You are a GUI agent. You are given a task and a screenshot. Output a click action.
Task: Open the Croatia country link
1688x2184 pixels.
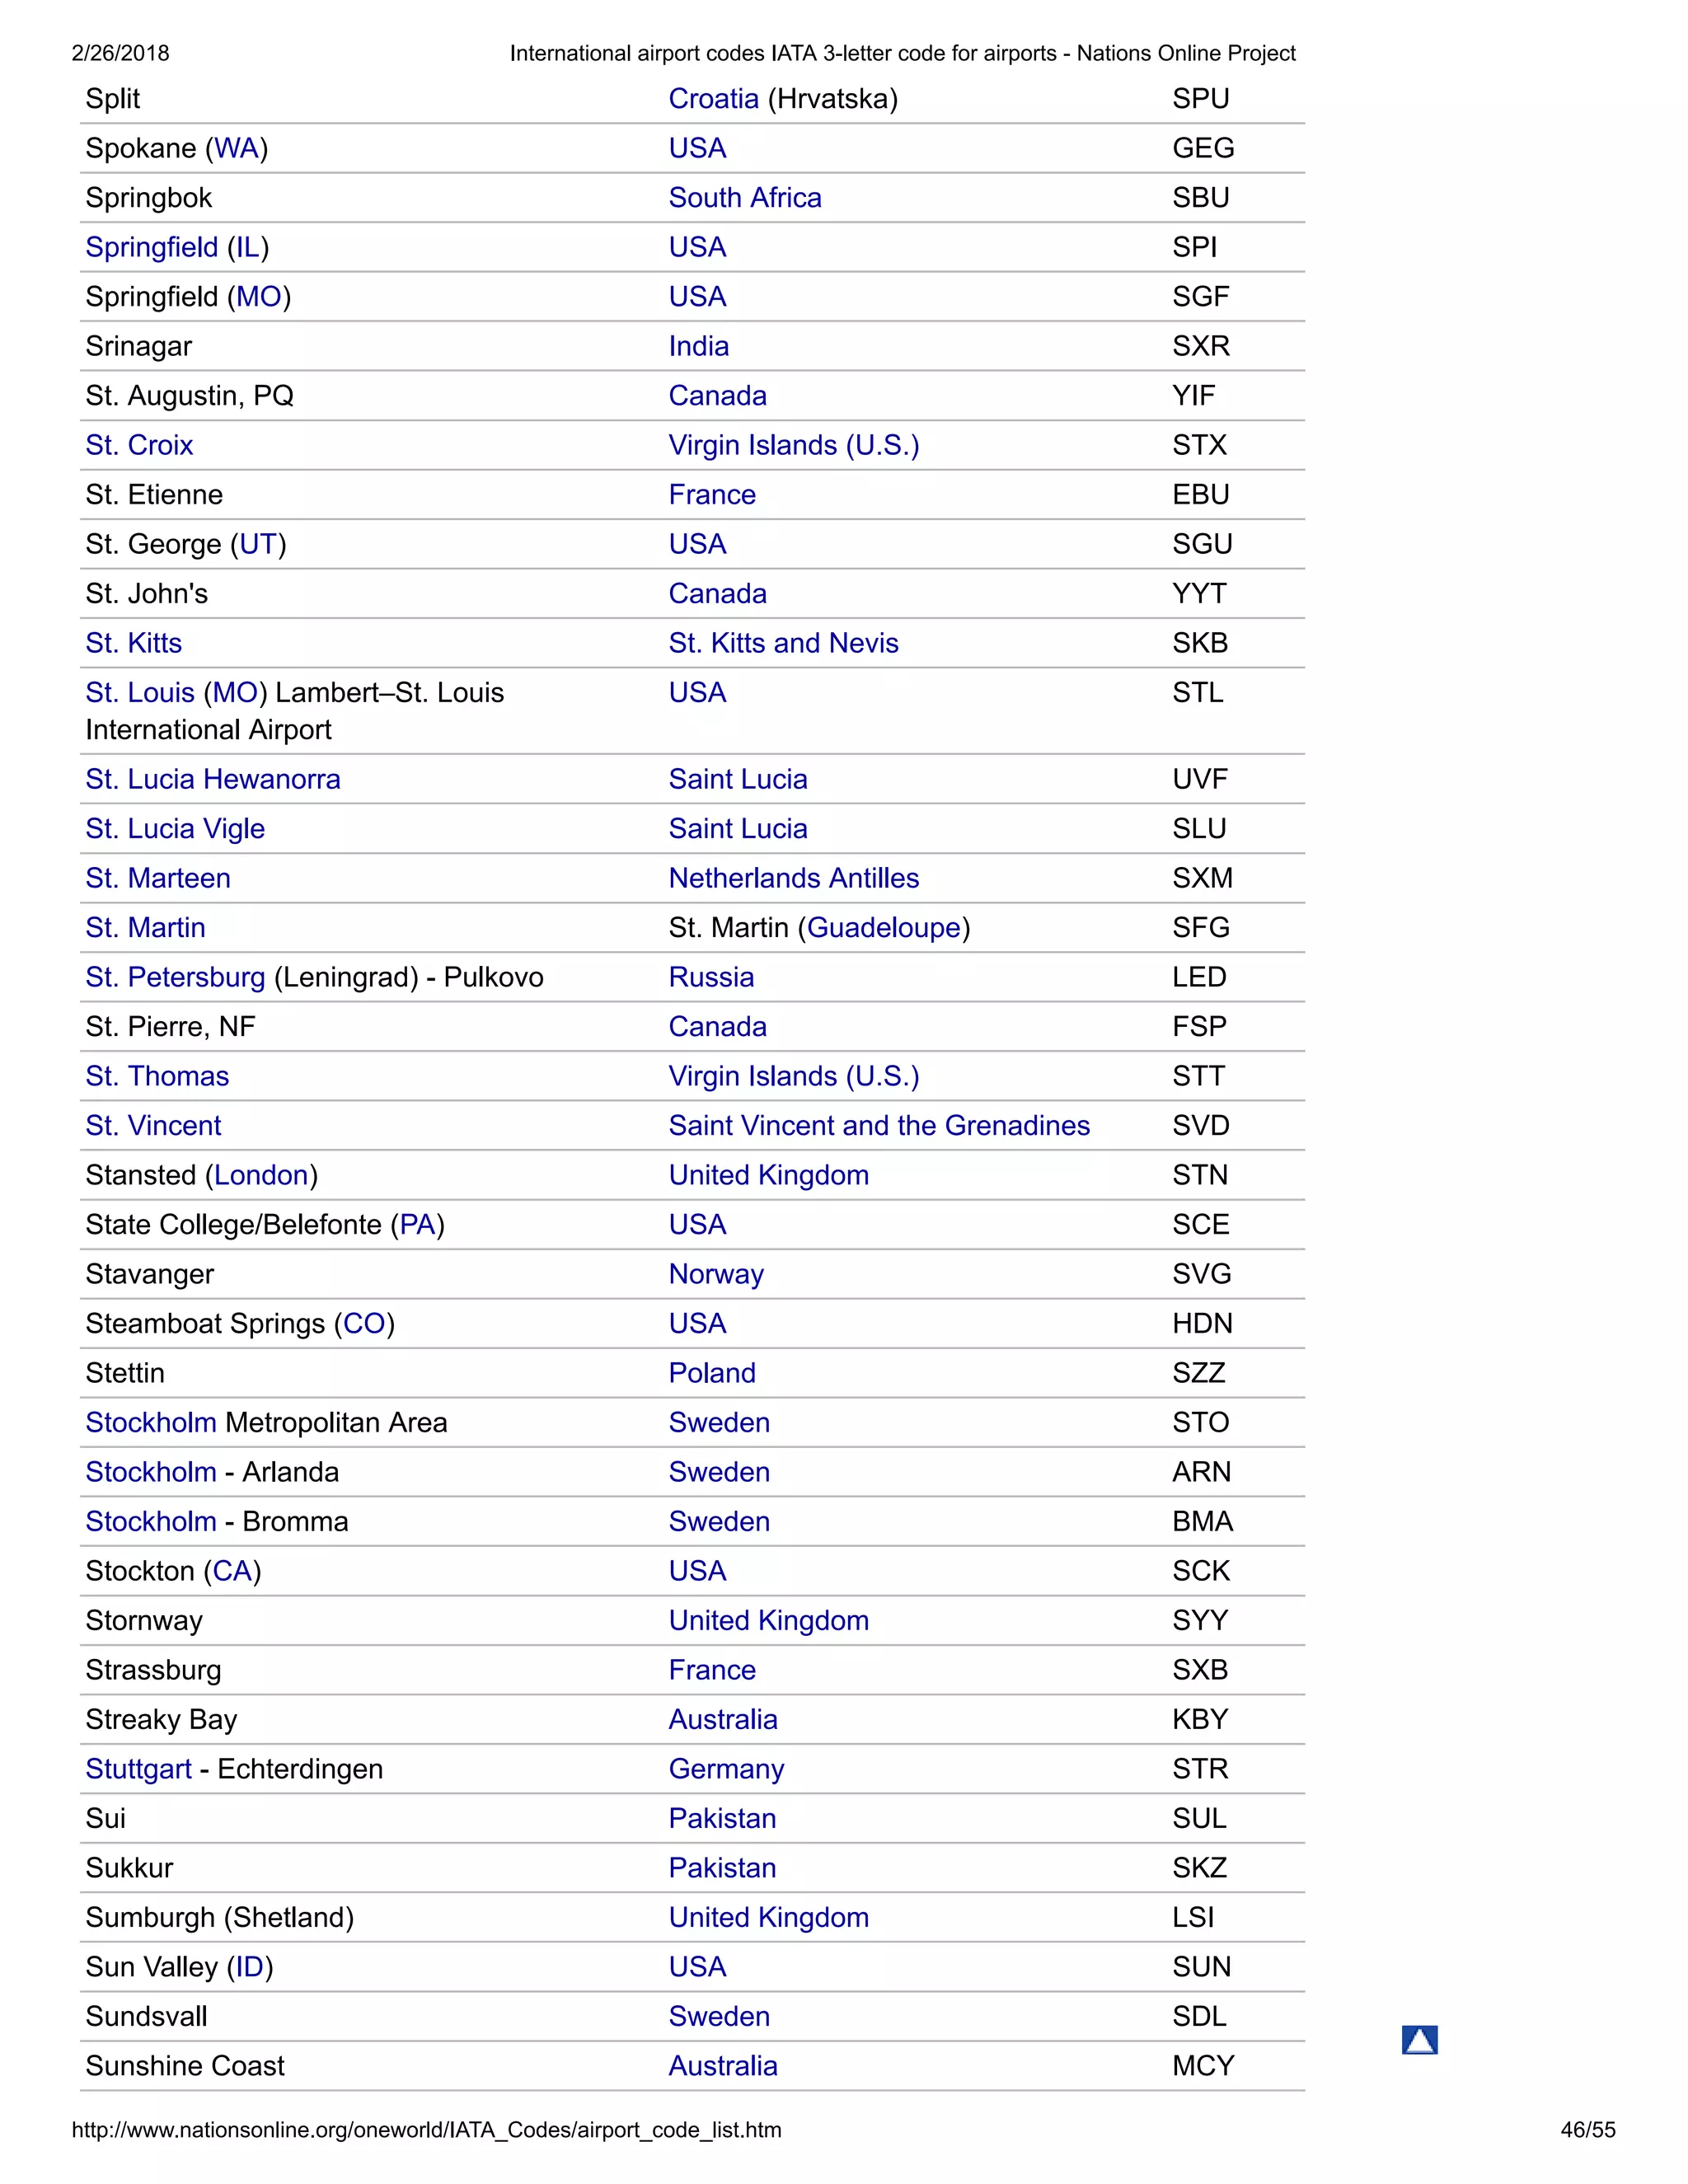click(713, 99)
